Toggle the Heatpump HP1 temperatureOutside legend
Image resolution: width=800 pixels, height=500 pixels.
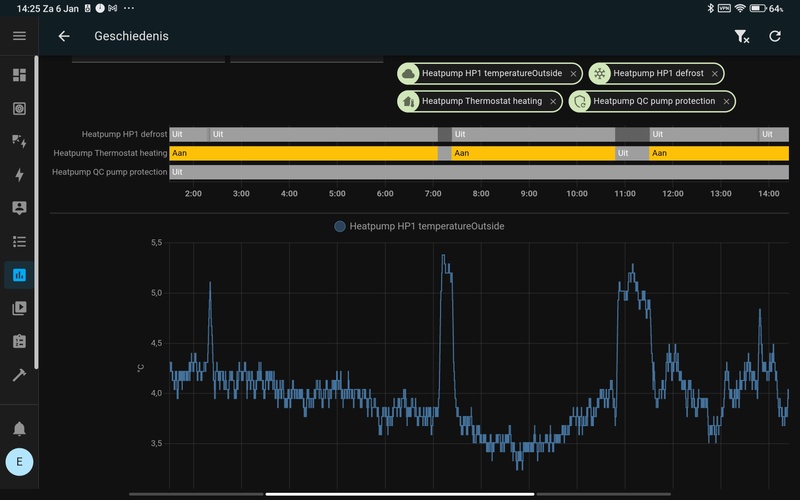pyautogui.click(x=419, y=226)
